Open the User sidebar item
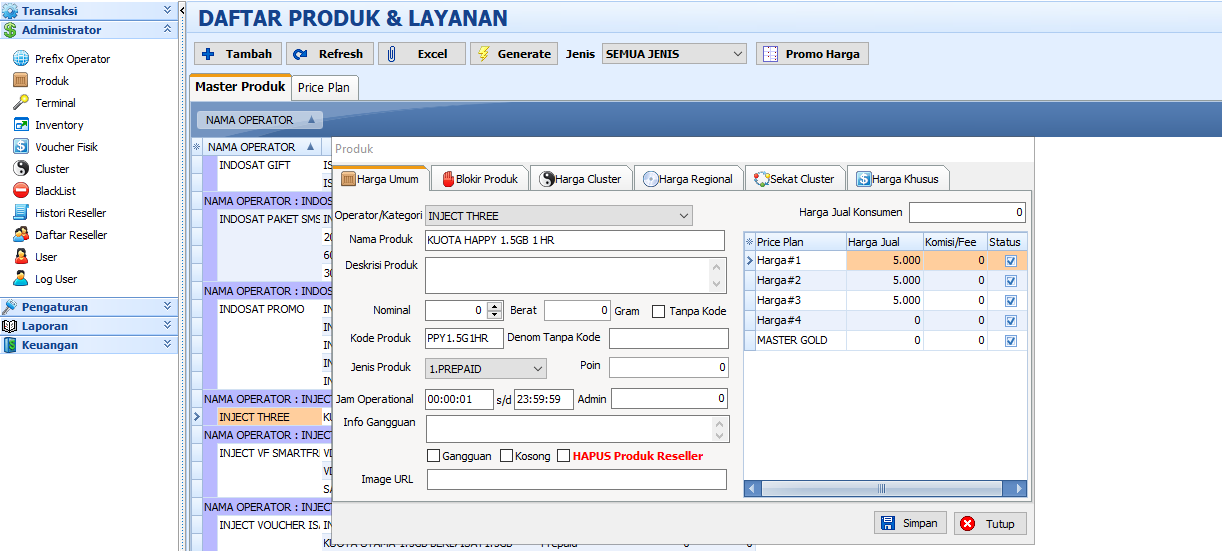1222x551 pixels. click(46, 257)
